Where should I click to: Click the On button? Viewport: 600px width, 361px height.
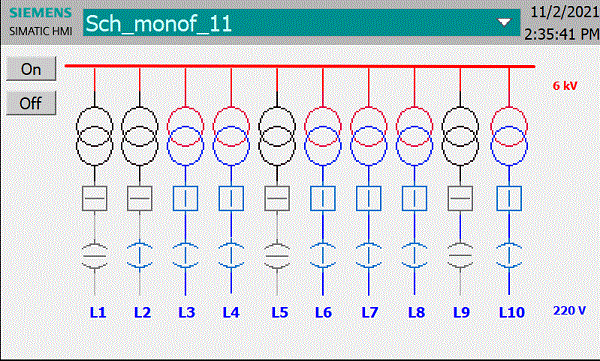pos(31,69)
